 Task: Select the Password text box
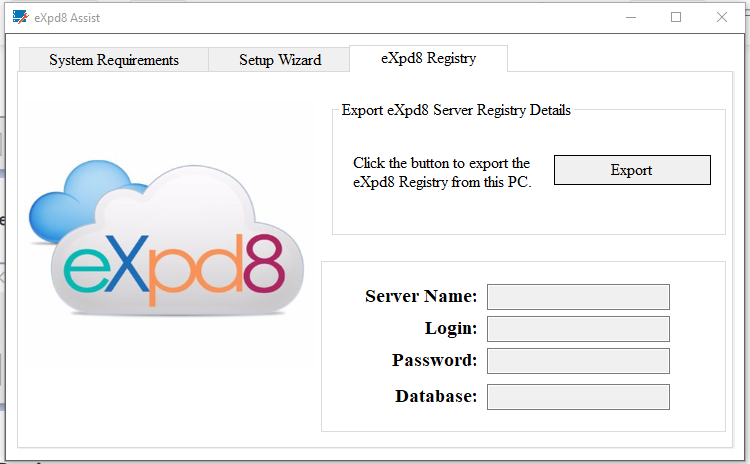(578, 361)
